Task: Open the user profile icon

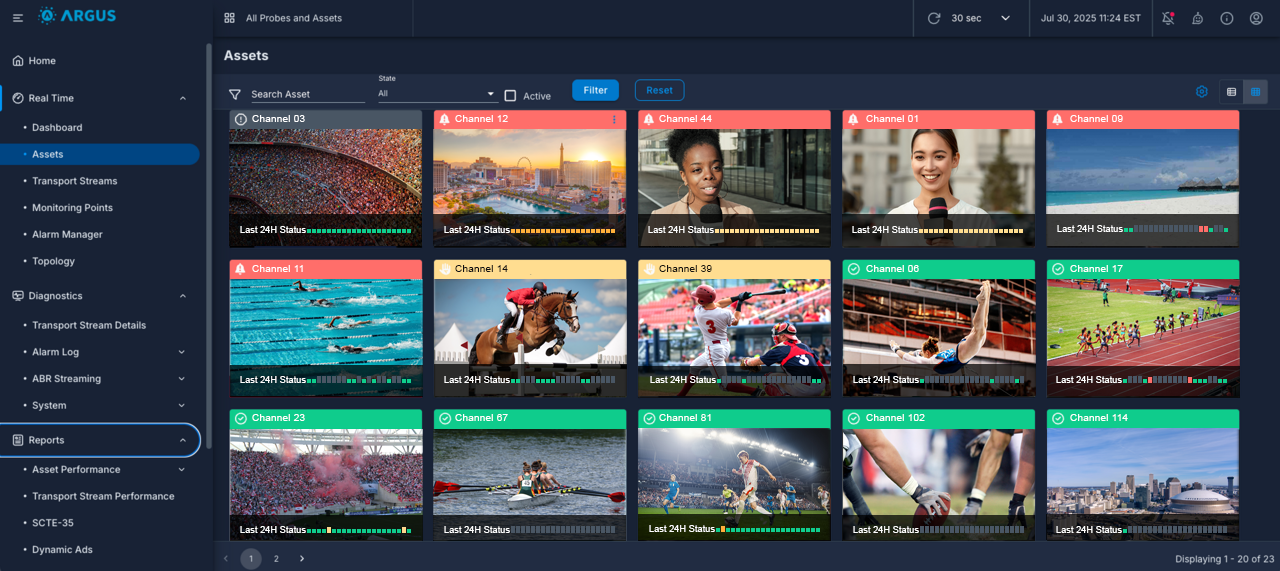Action: pos(1256,18)
